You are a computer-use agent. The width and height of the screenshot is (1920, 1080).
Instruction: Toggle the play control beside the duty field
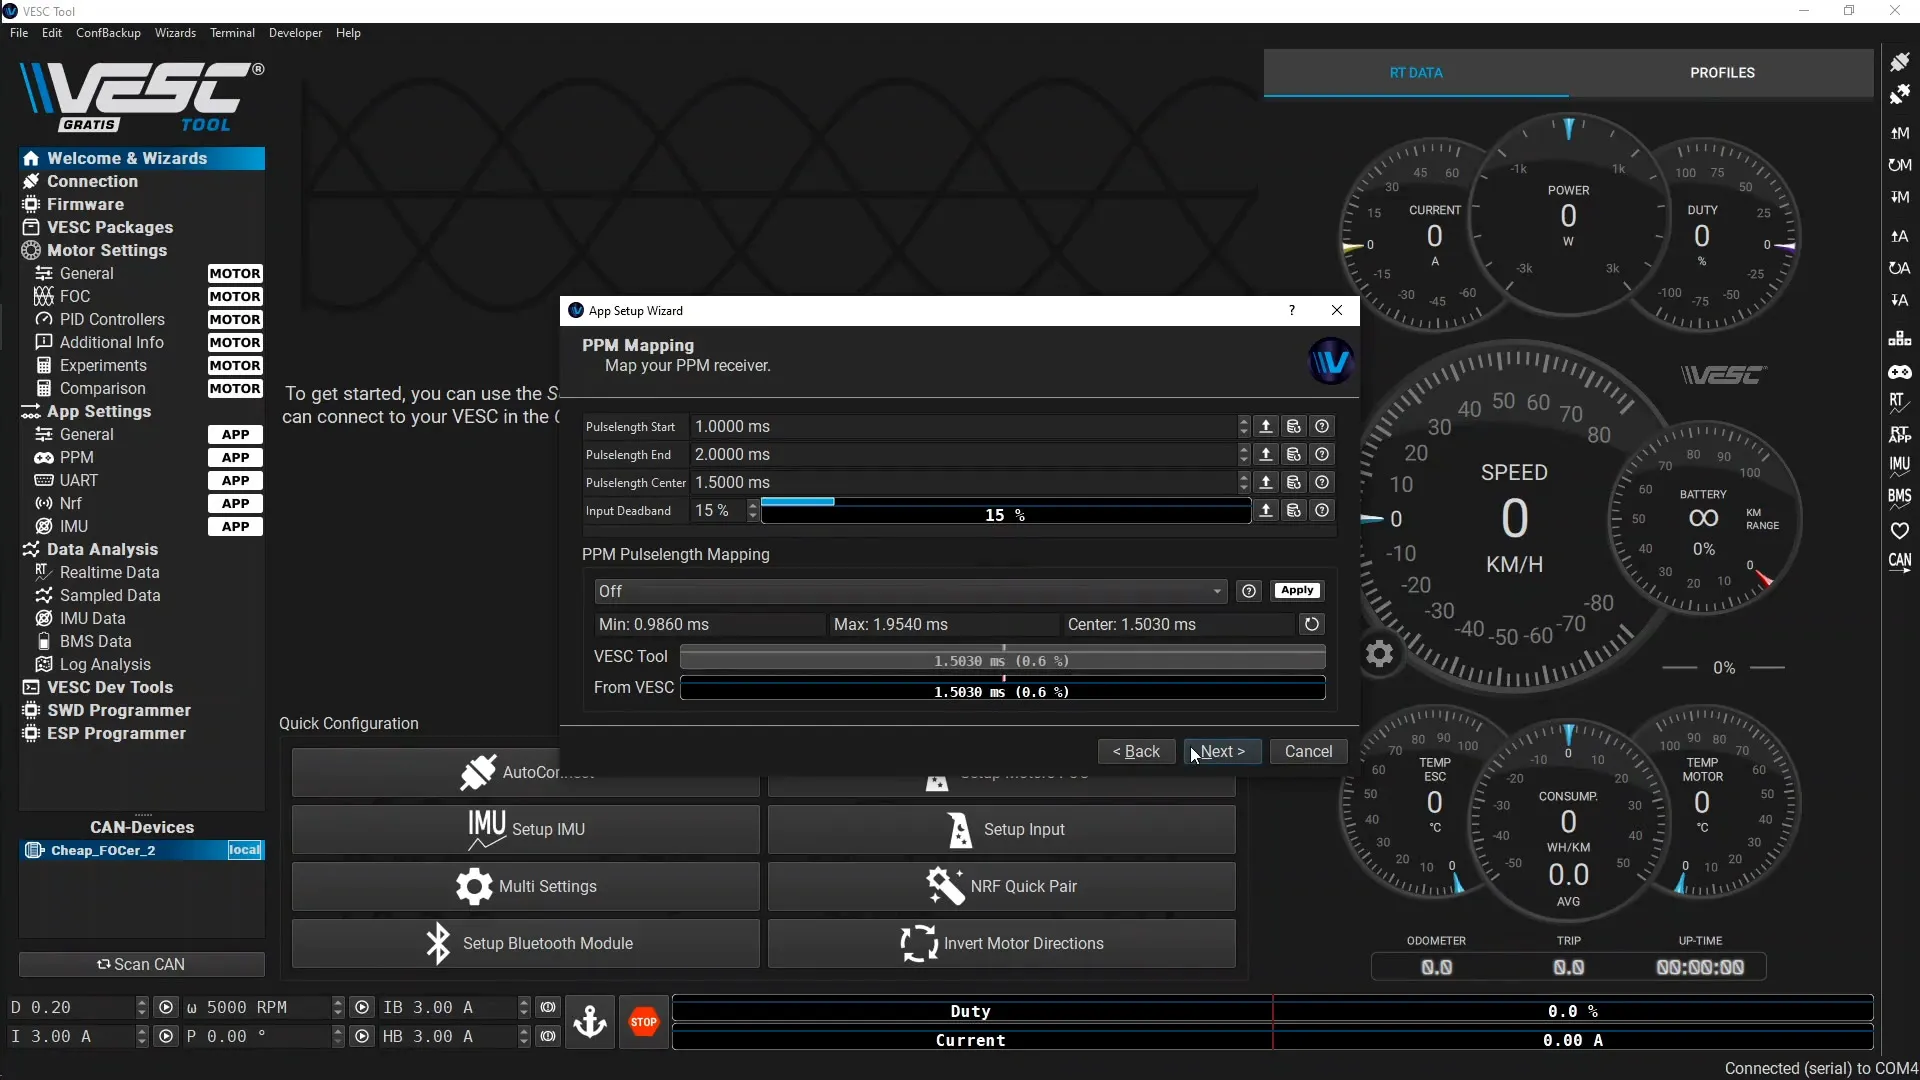click(x=167, y=1007)
